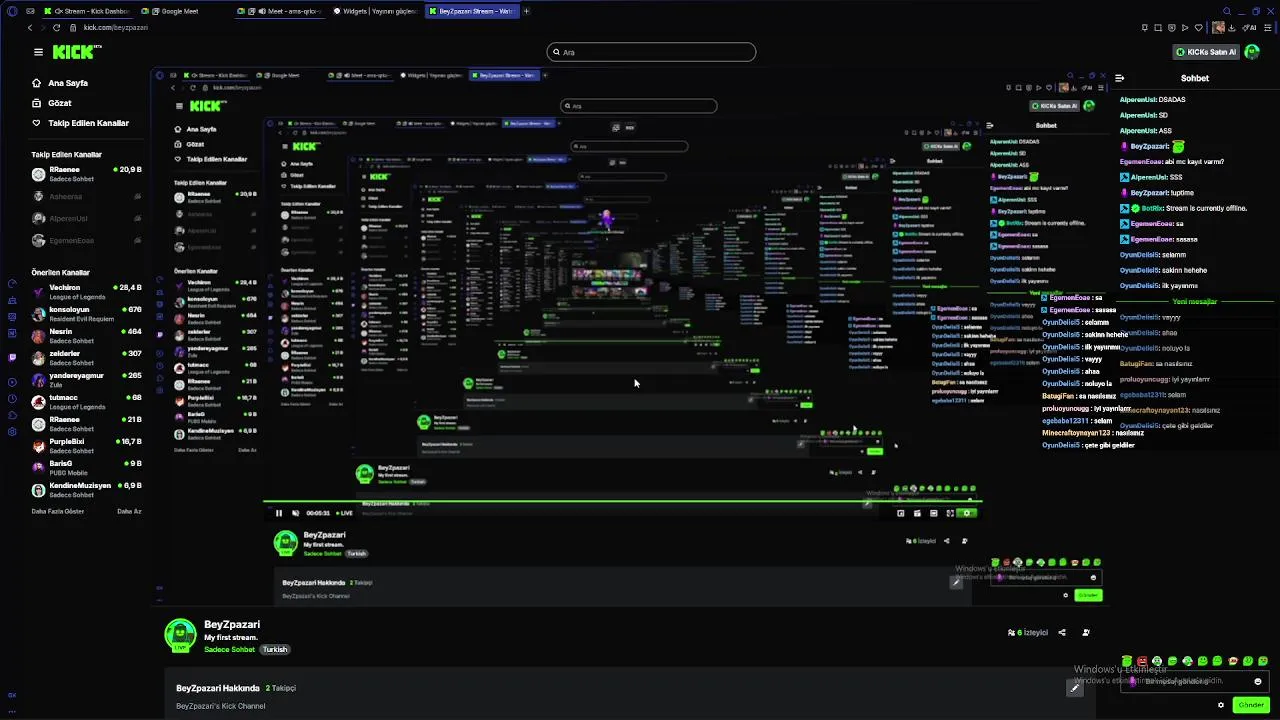
Task: Click the BeyZpazari streamer avatar below the video
Action: tap(180, 635)
